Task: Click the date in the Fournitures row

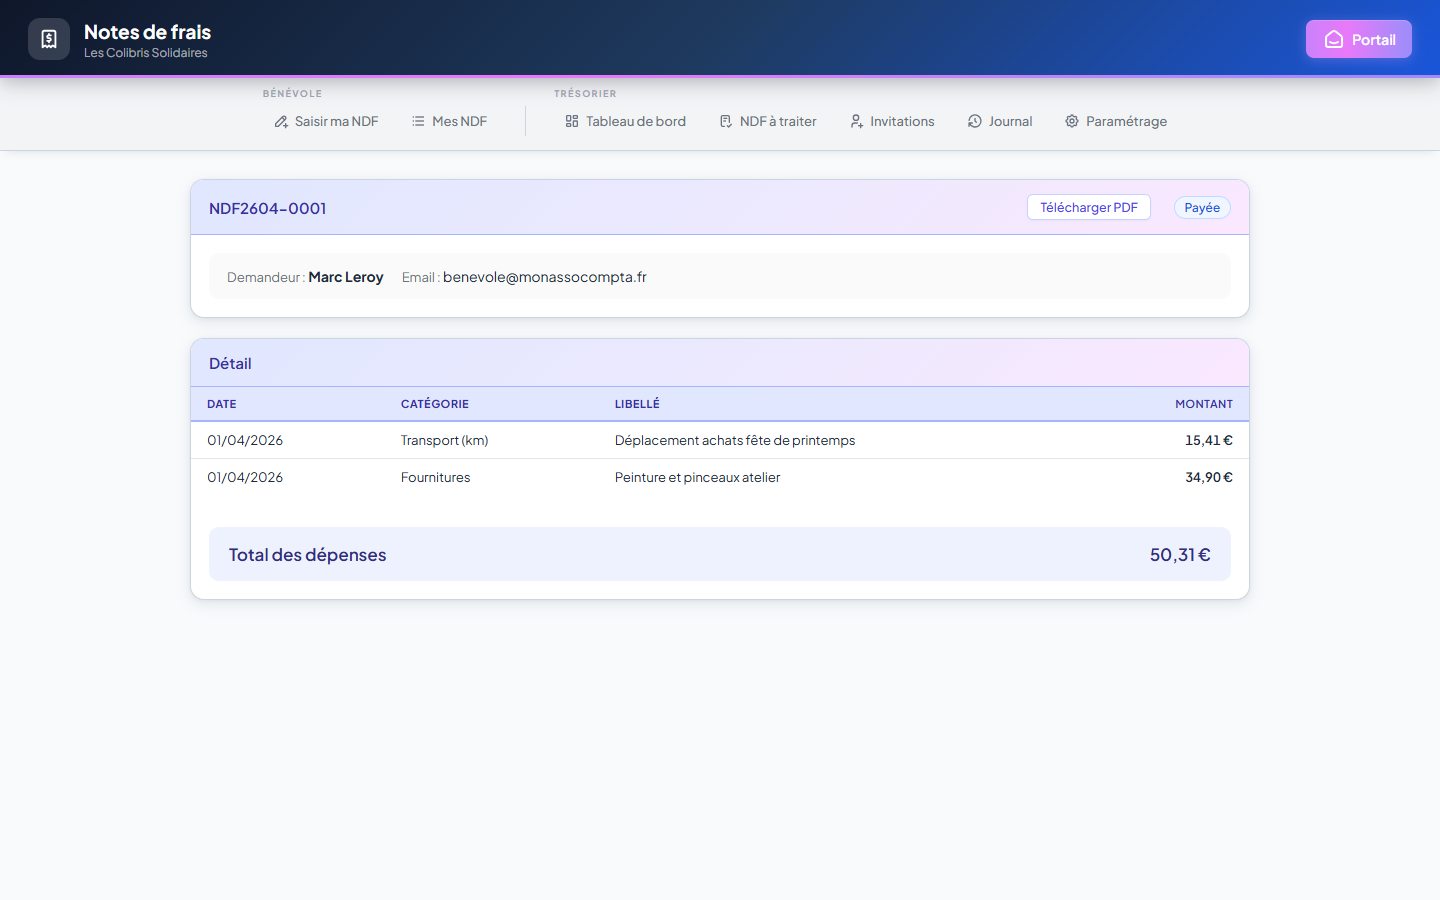Action: (x=245, y=477)
